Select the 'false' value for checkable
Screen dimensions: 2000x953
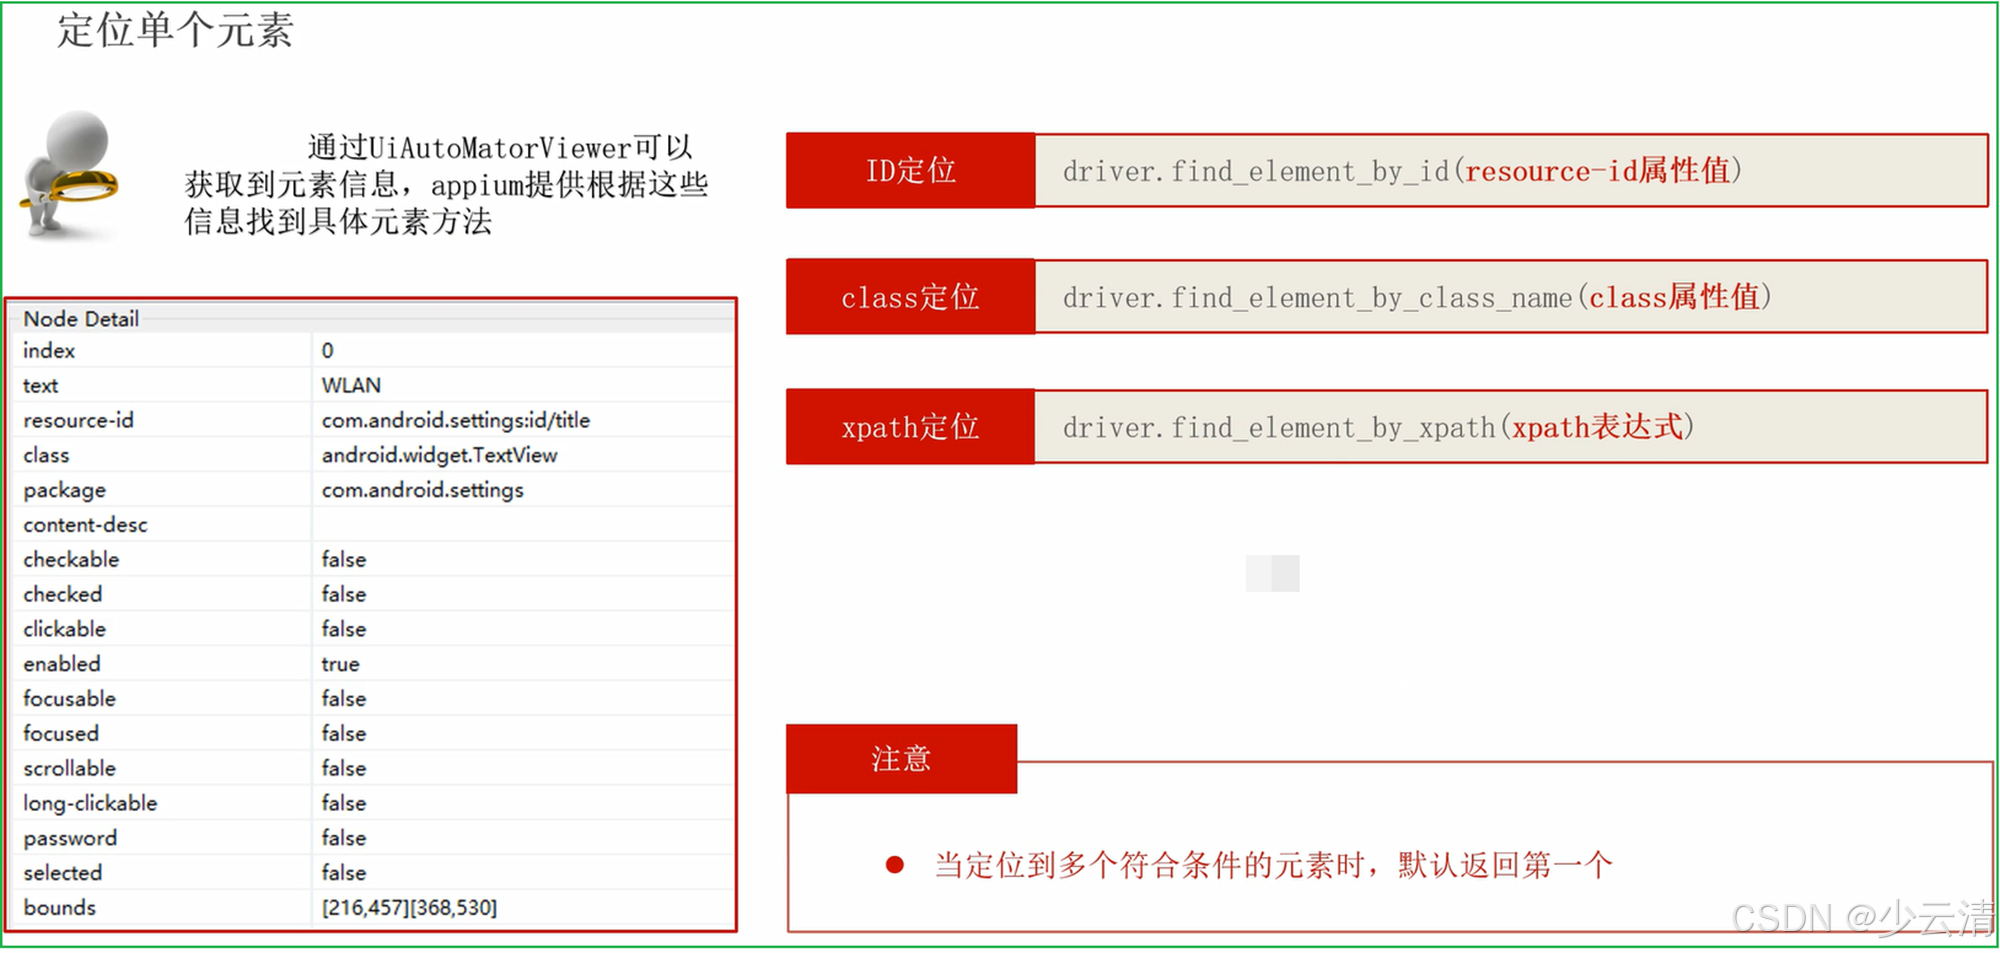point(344,560)
